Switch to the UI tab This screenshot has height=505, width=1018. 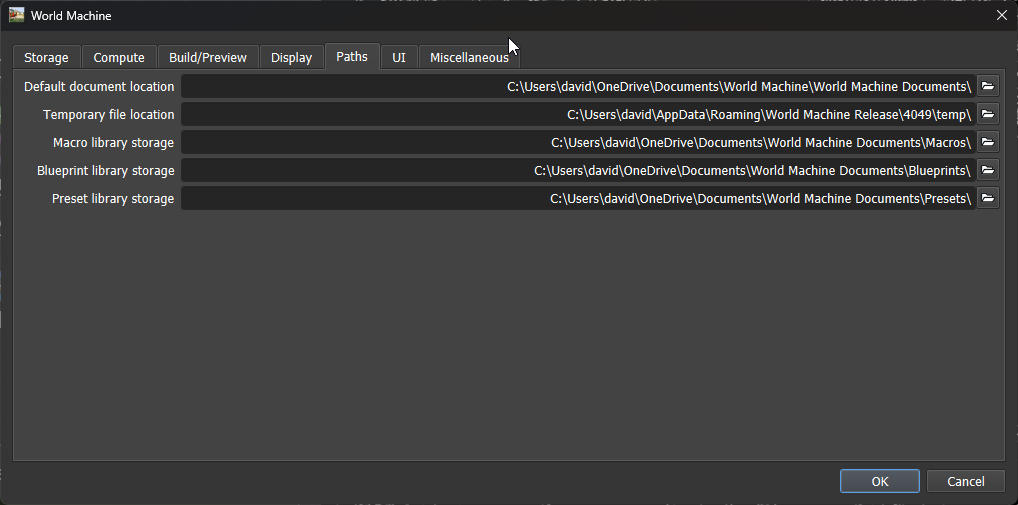(x=399, y=57)
